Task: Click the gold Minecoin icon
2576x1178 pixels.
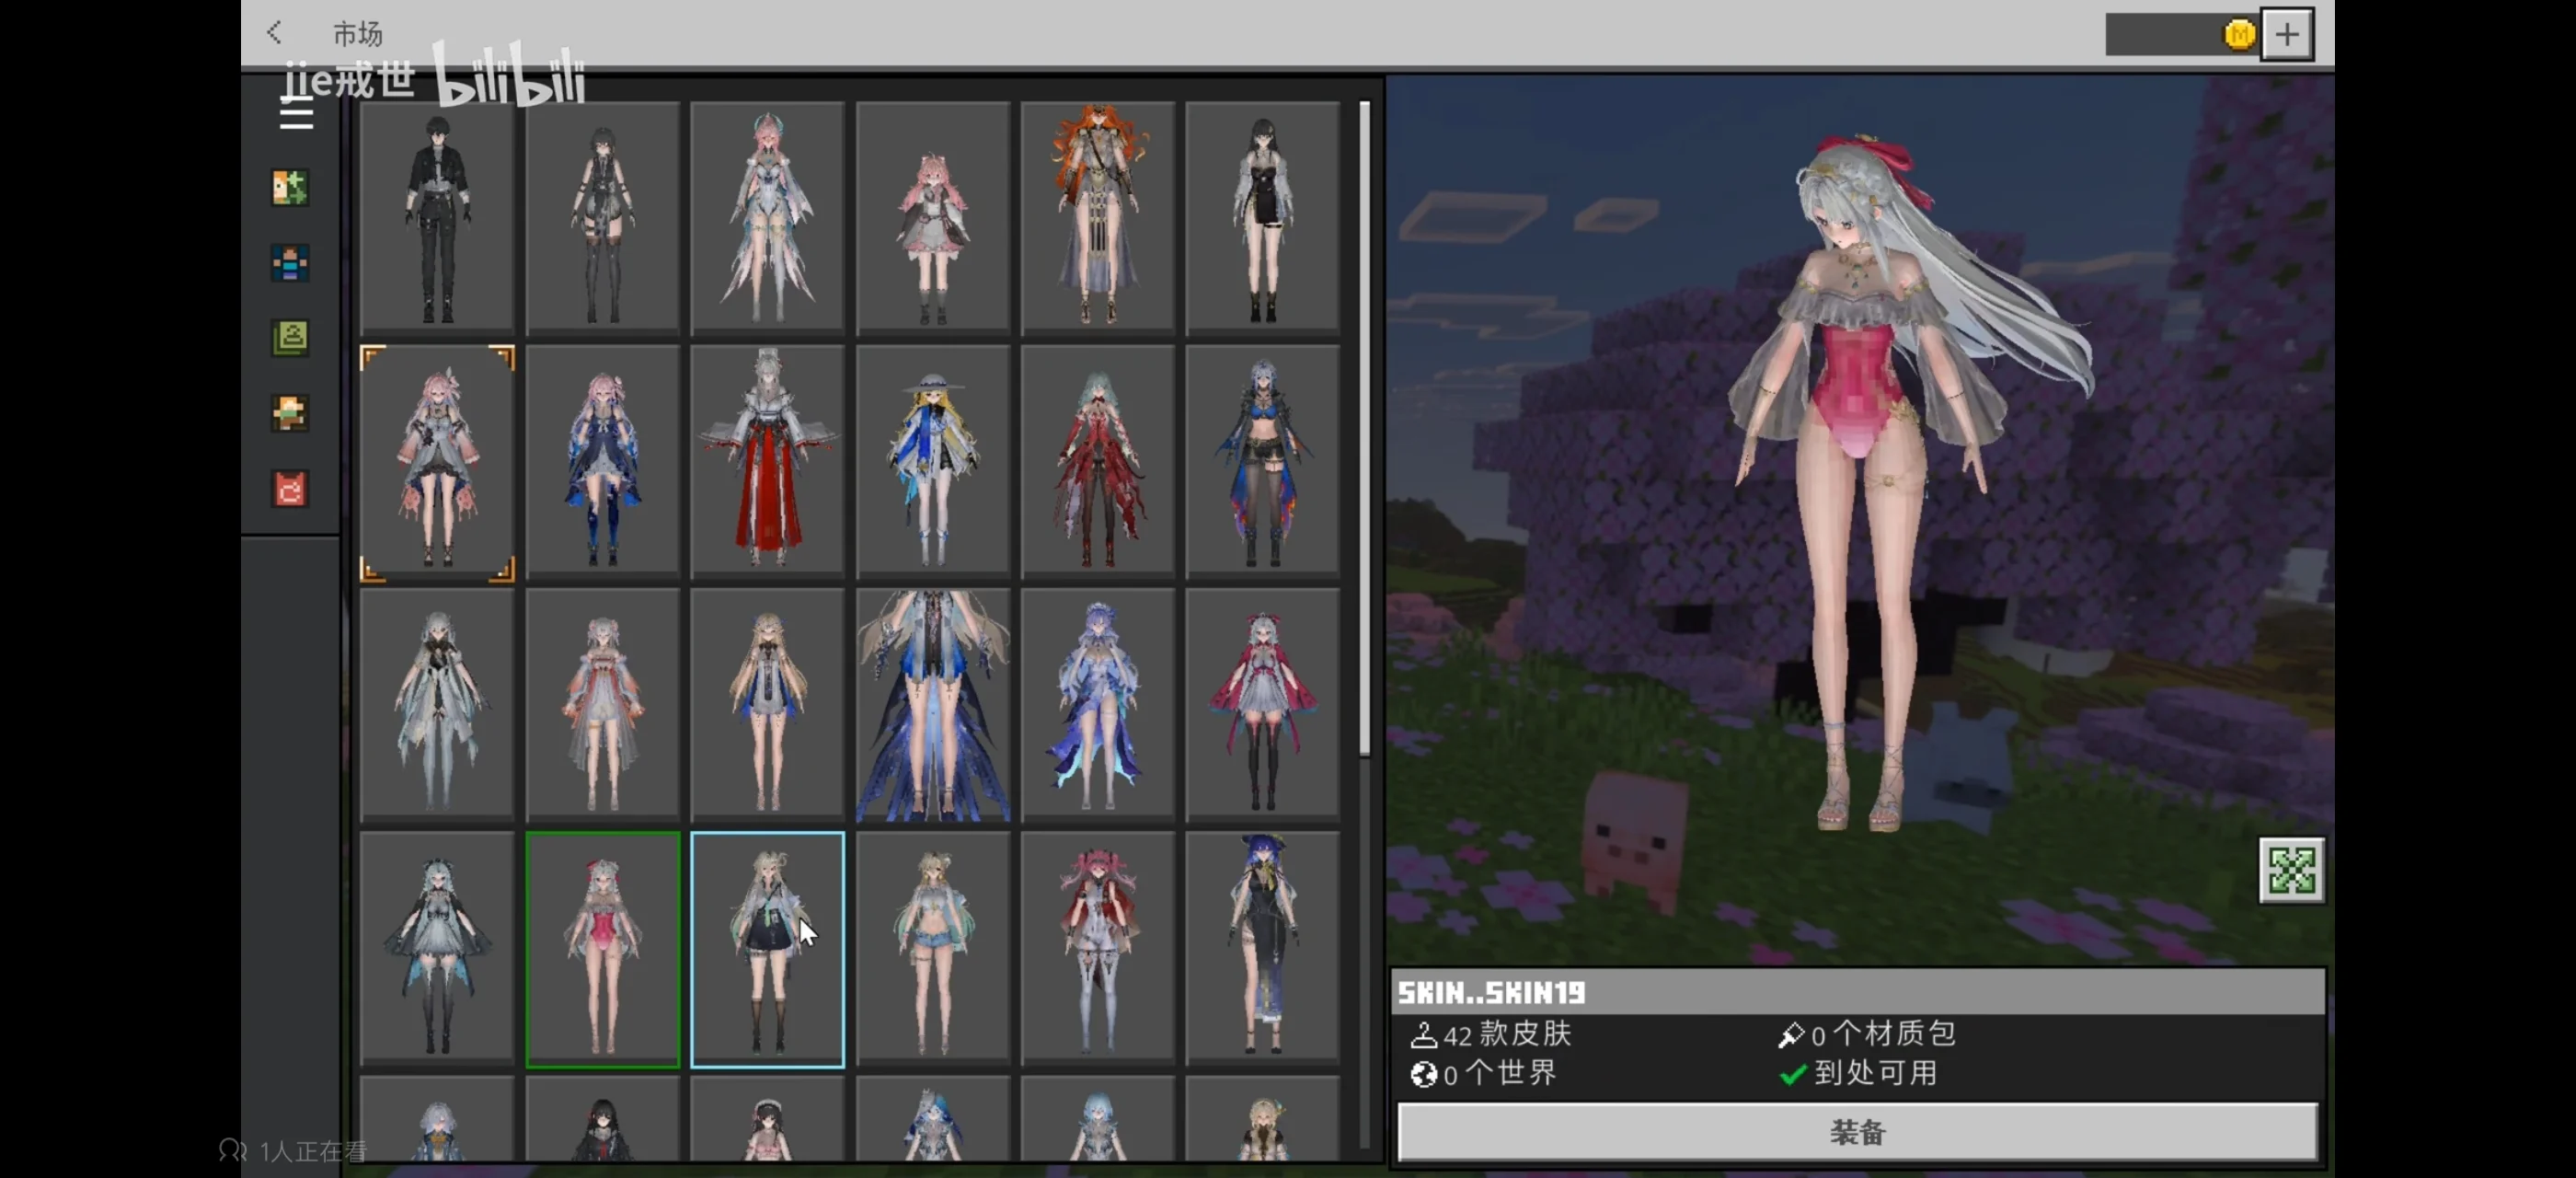Action: pos(2239,35)
